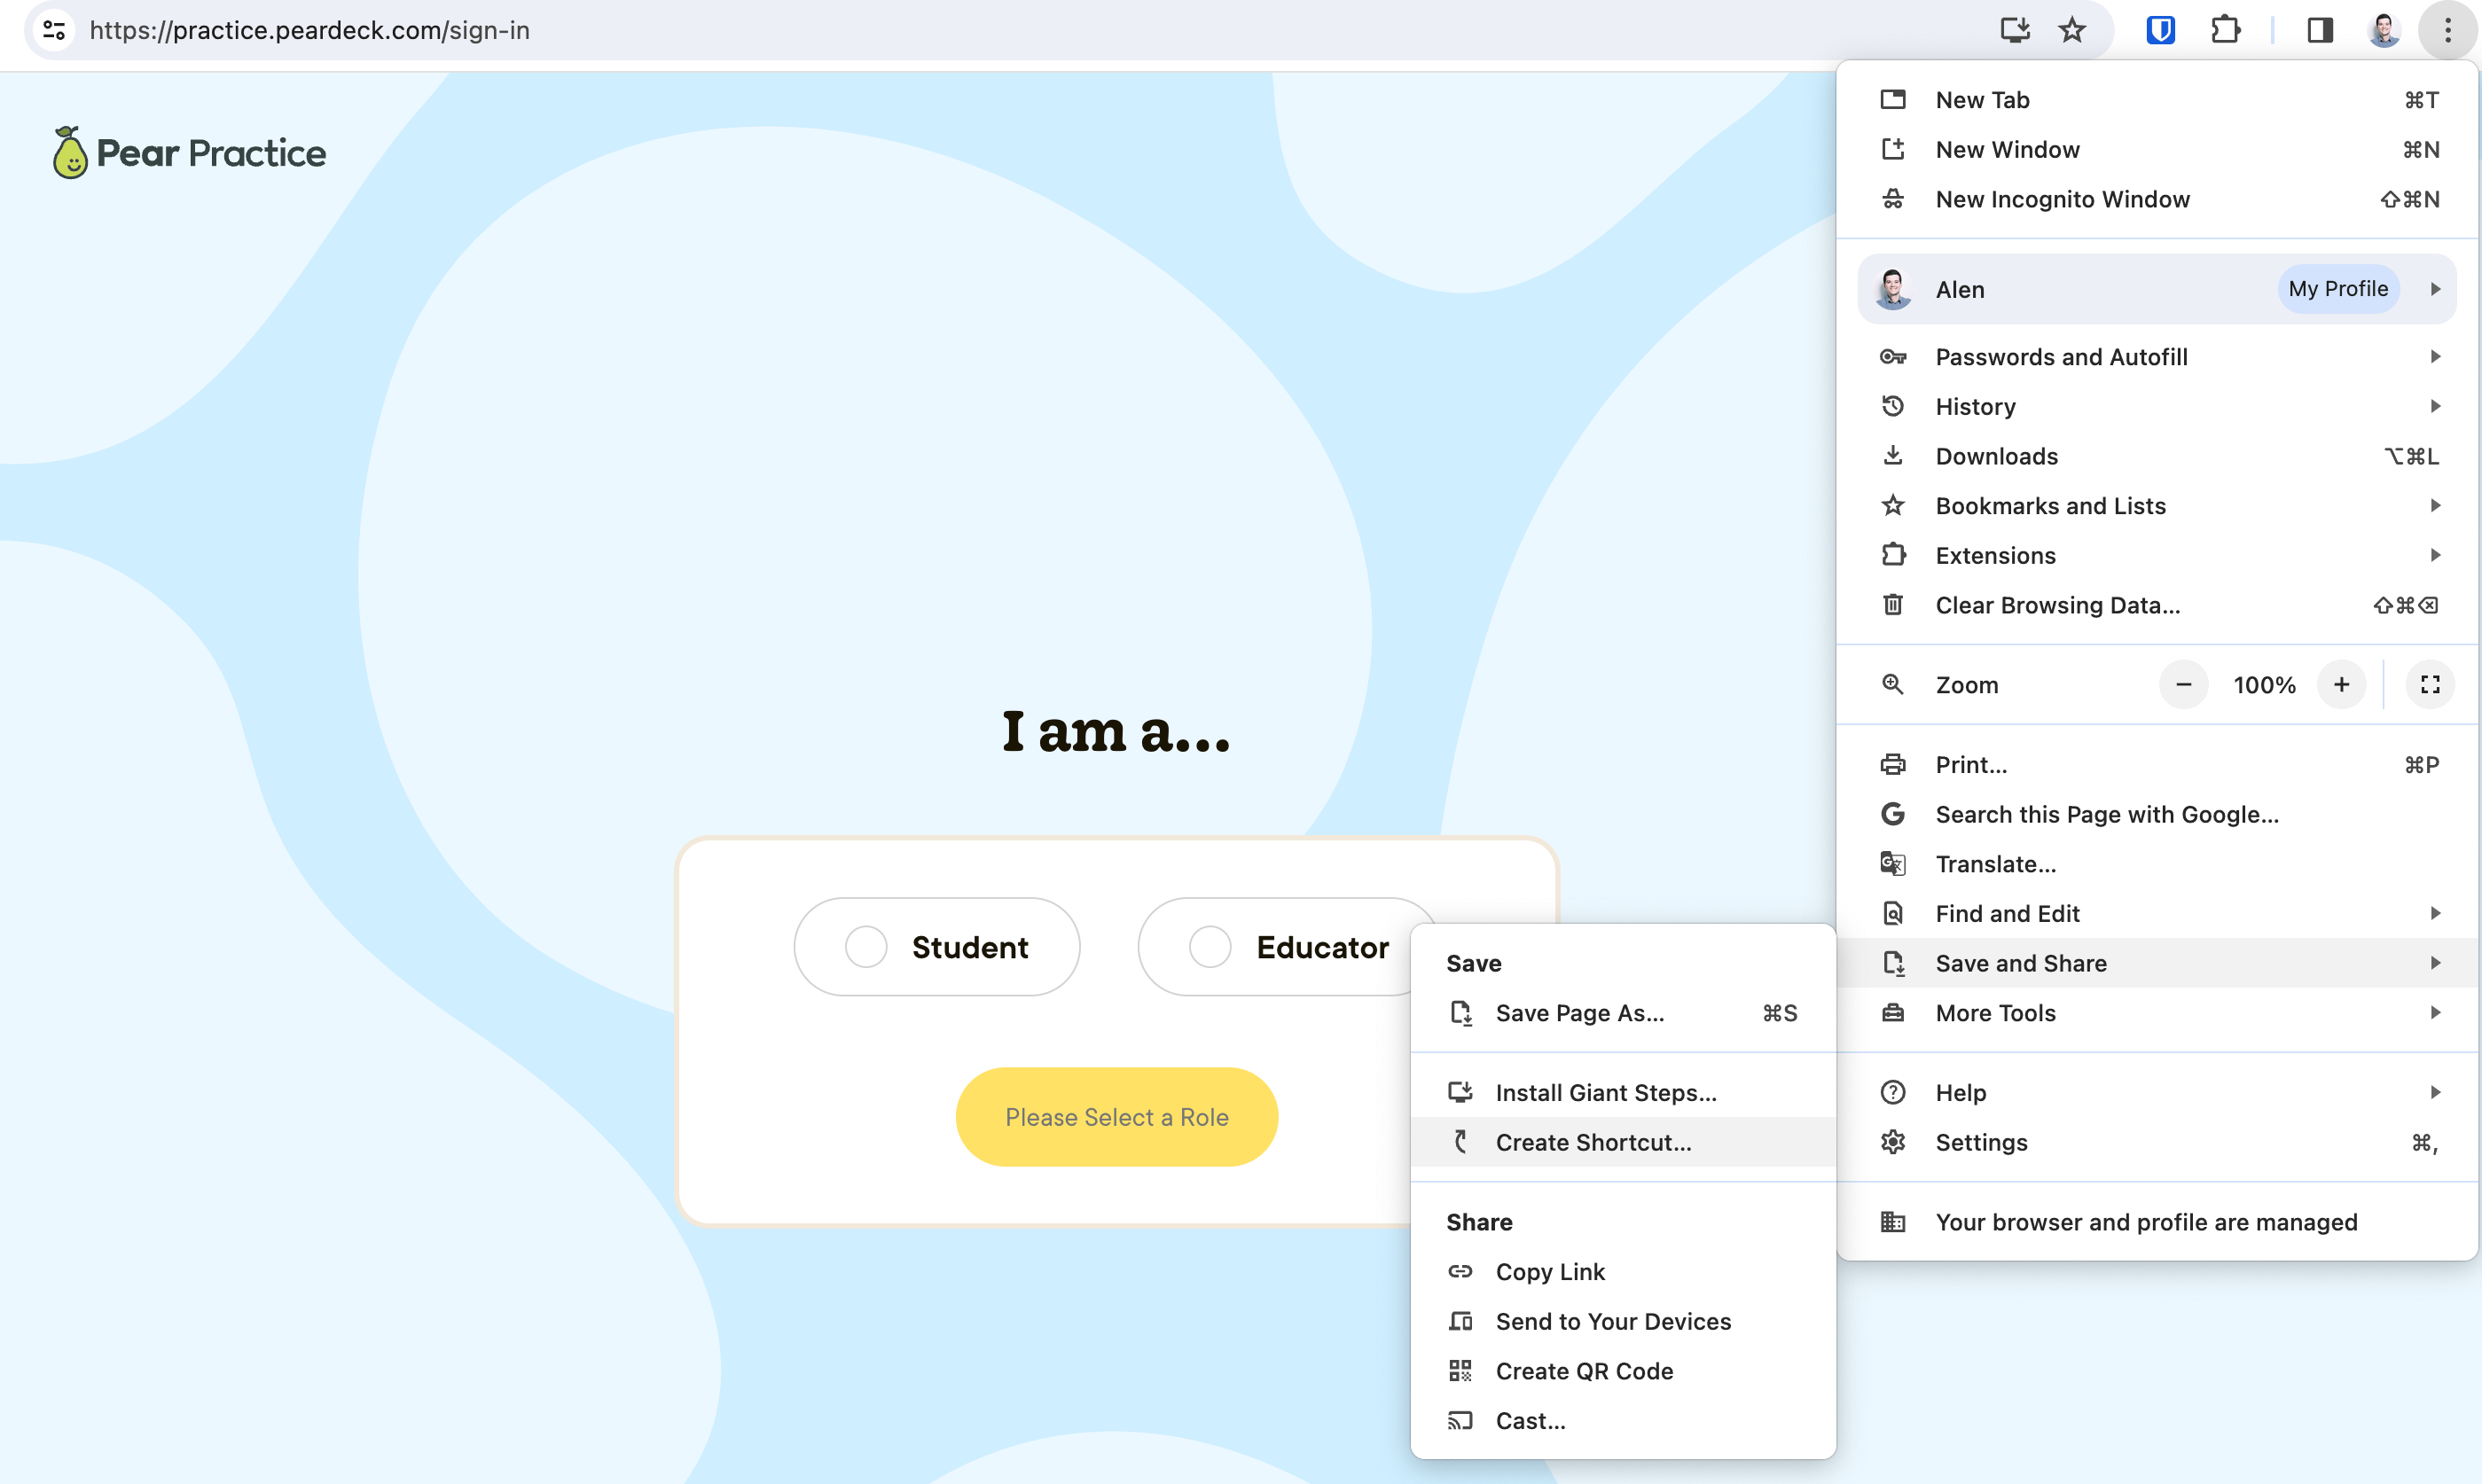Click the Save Page As file icon

[x=1460, y=1013]
